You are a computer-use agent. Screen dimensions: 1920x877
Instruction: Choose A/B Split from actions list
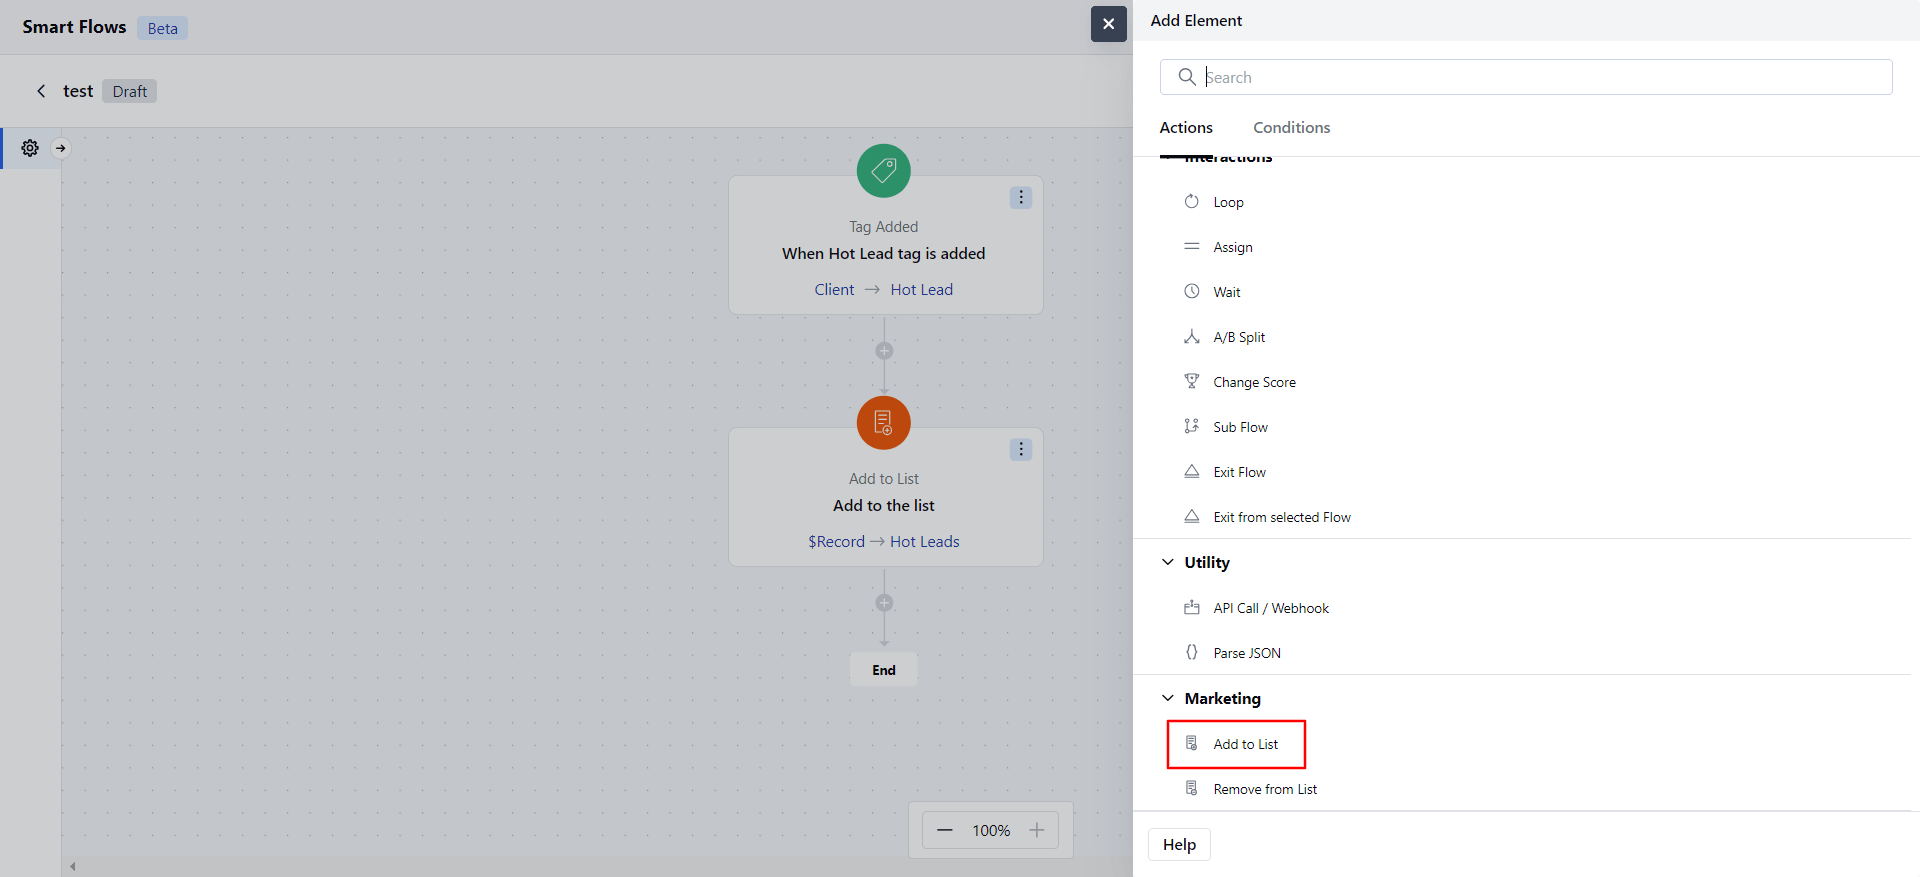[1239, 337]
